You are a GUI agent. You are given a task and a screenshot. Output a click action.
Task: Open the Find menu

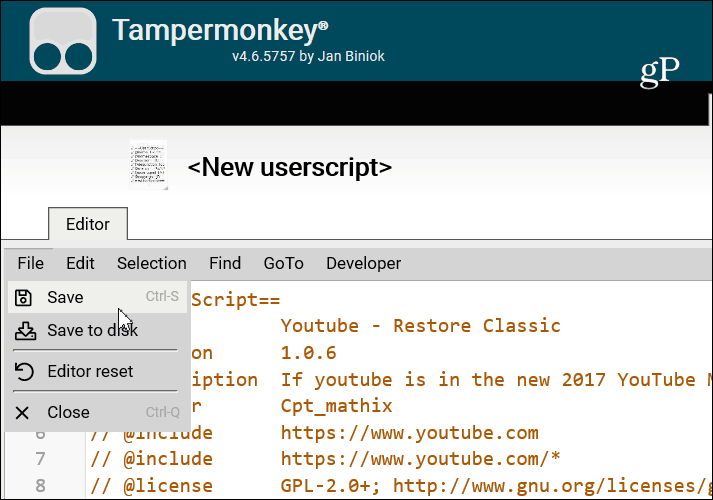tap(225, 263)
